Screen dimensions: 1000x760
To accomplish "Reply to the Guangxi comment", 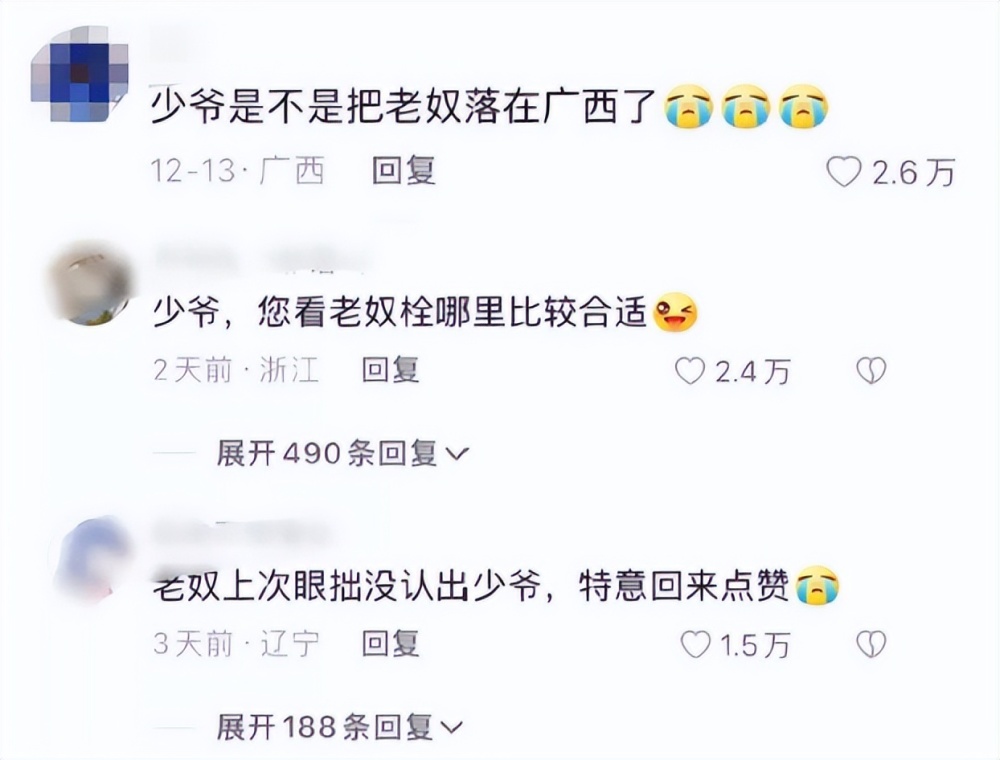I will point(404,172).
